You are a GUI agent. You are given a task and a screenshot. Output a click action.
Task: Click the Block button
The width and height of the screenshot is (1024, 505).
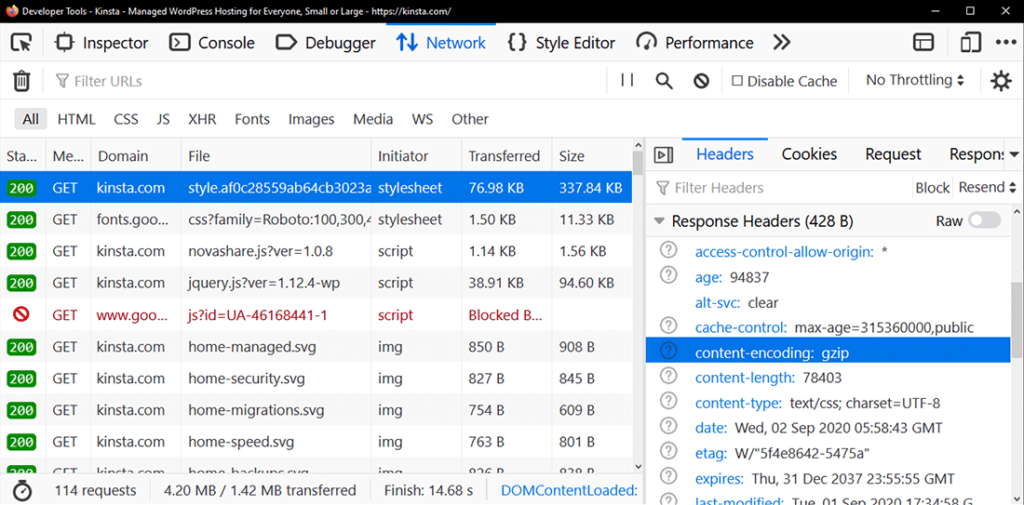click(932, 187)
